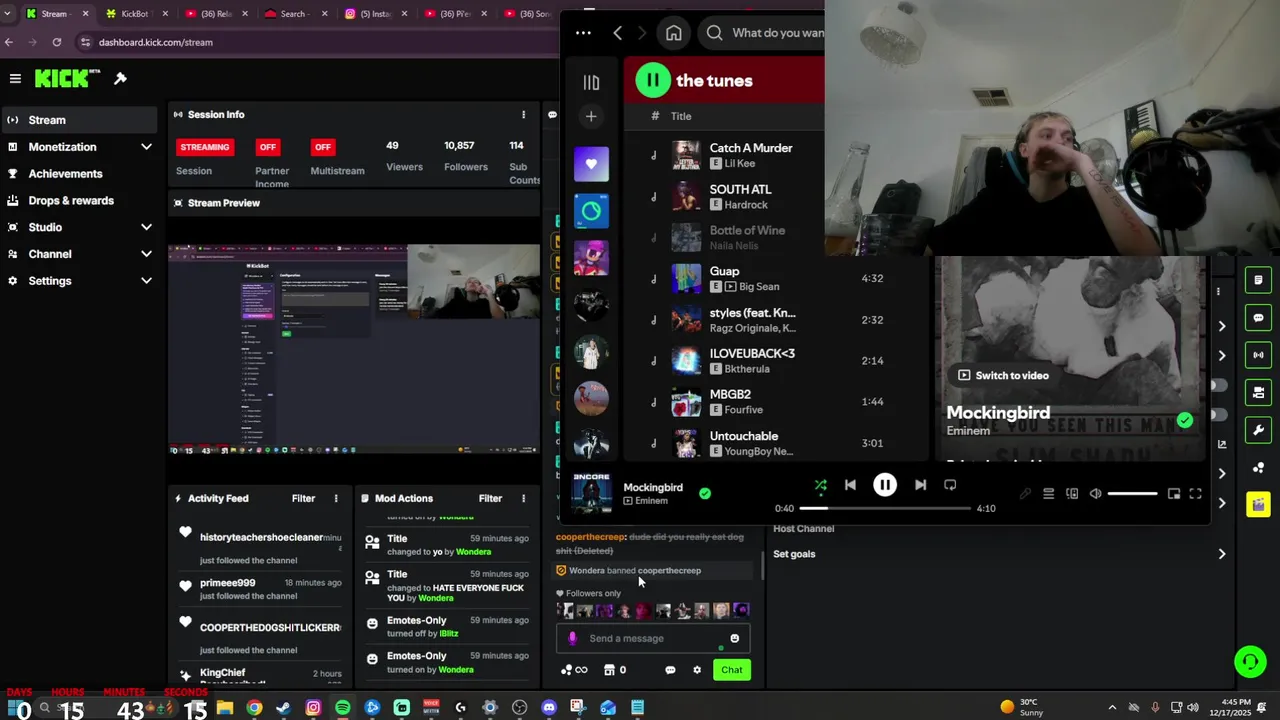Open emoji picker in chat input
Image resolution: width=1280 pixels, height=720 pixels.
tap(734, 638)
